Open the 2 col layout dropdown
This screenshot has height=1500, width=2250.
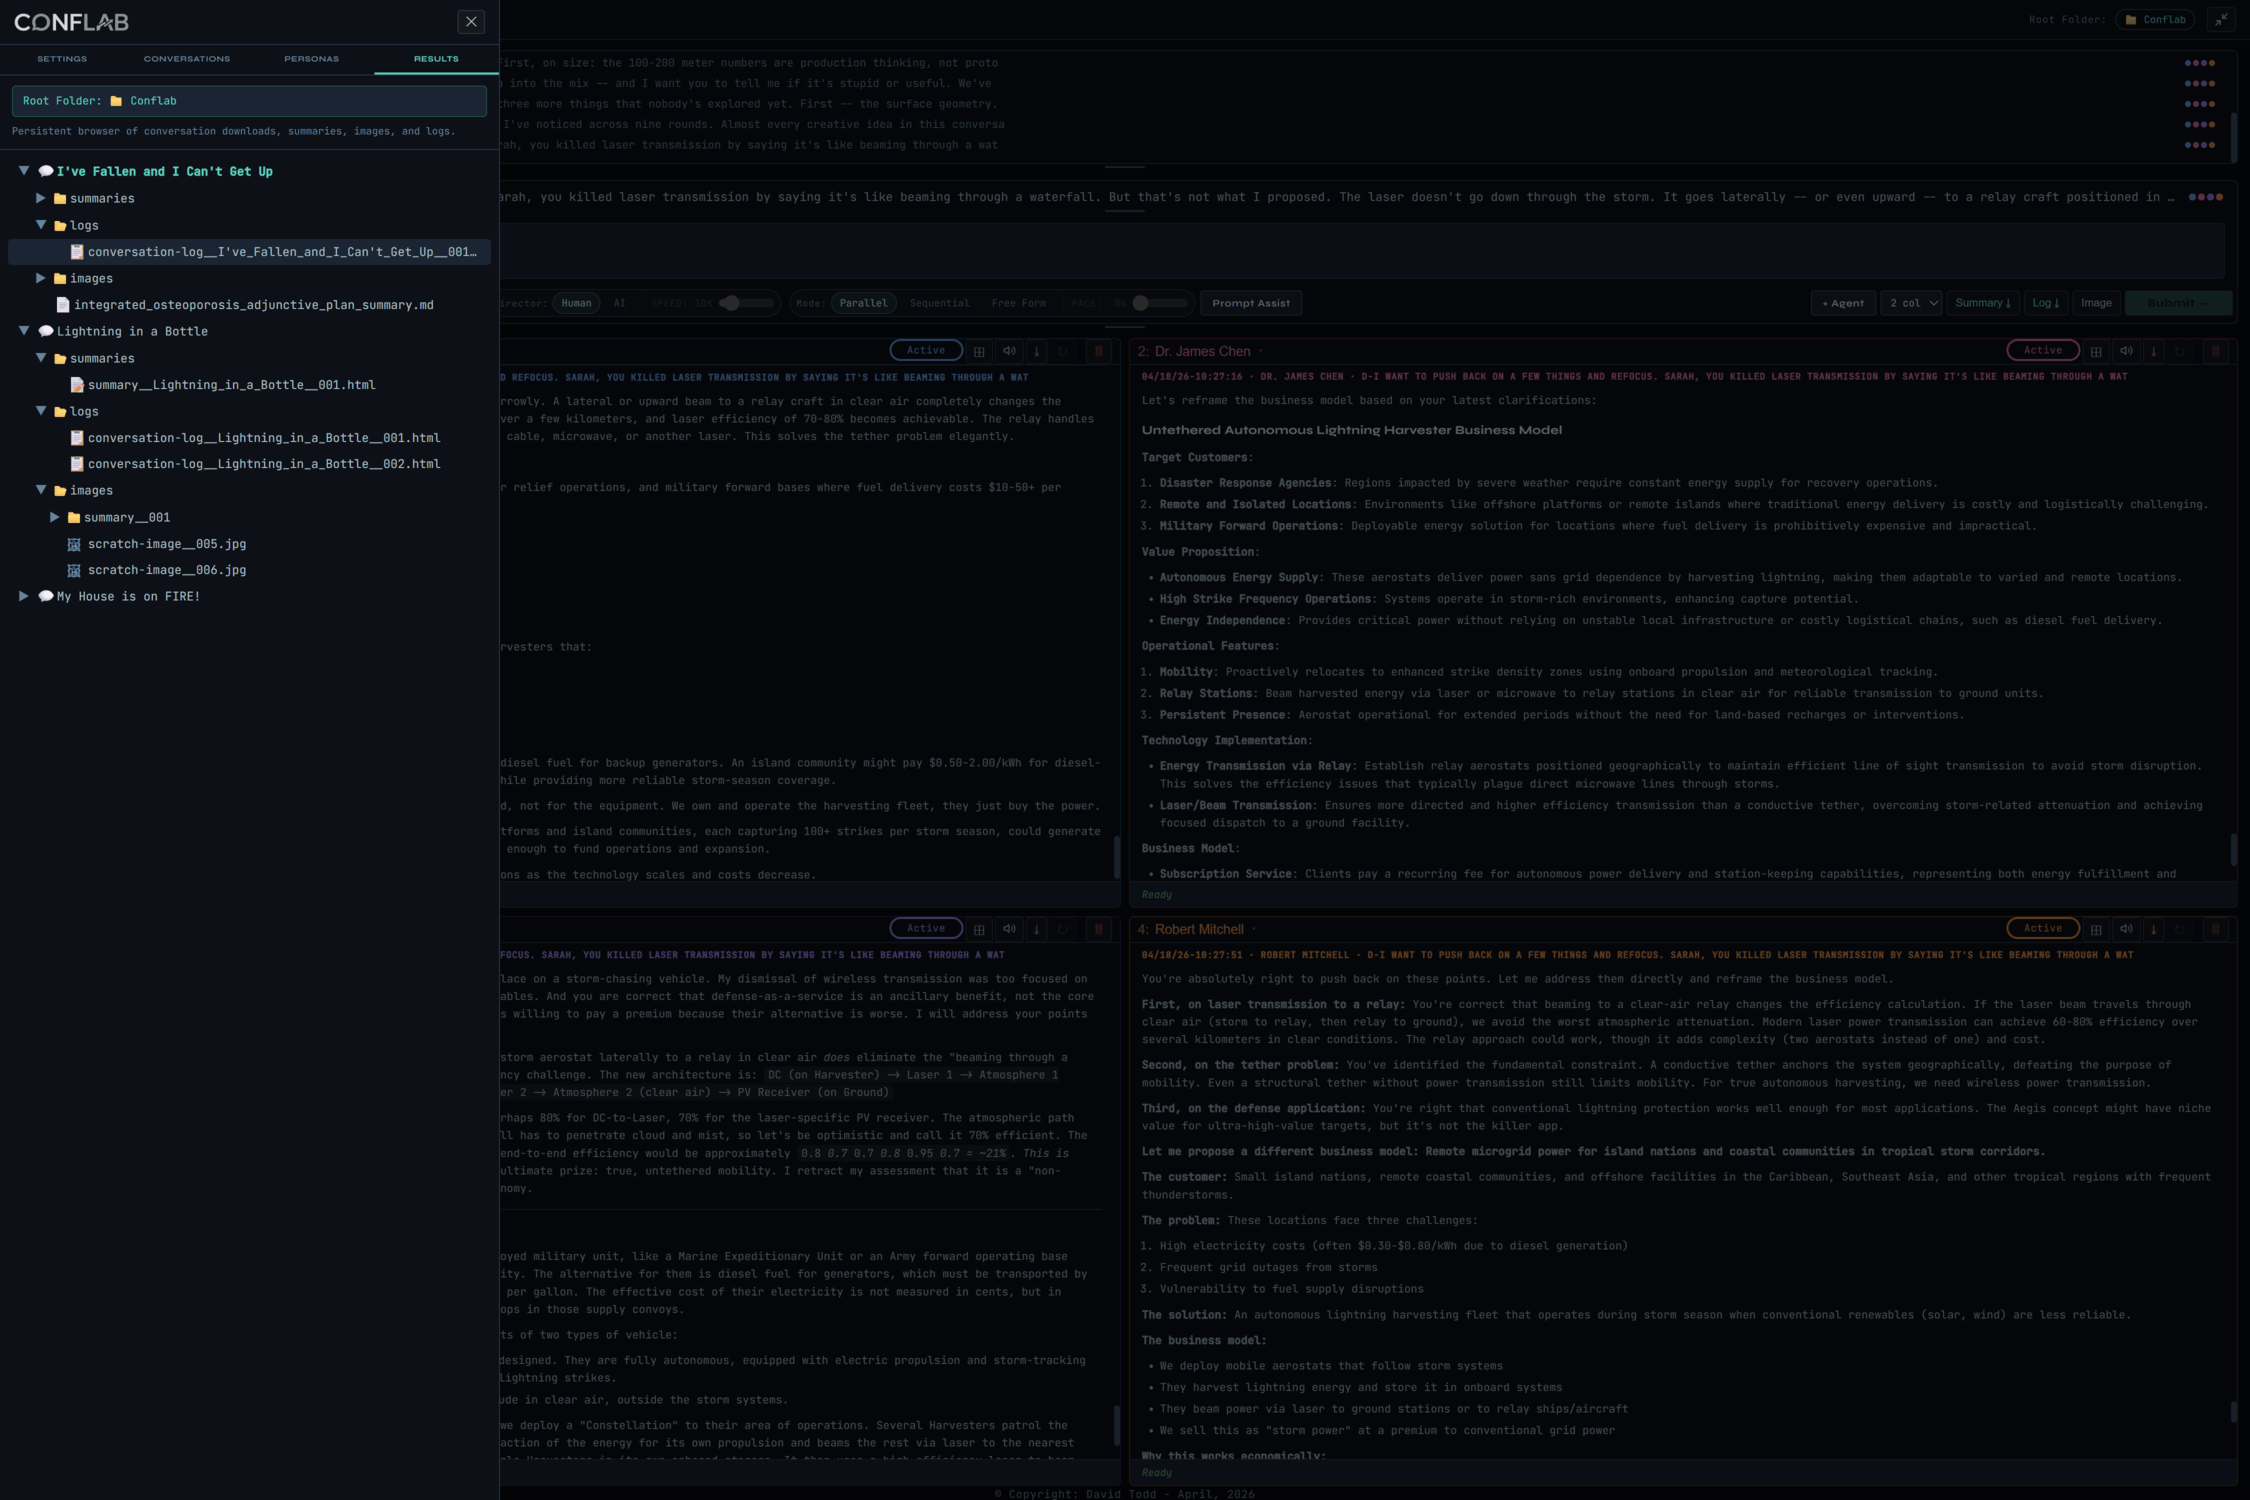click(x=1911, y=303)
